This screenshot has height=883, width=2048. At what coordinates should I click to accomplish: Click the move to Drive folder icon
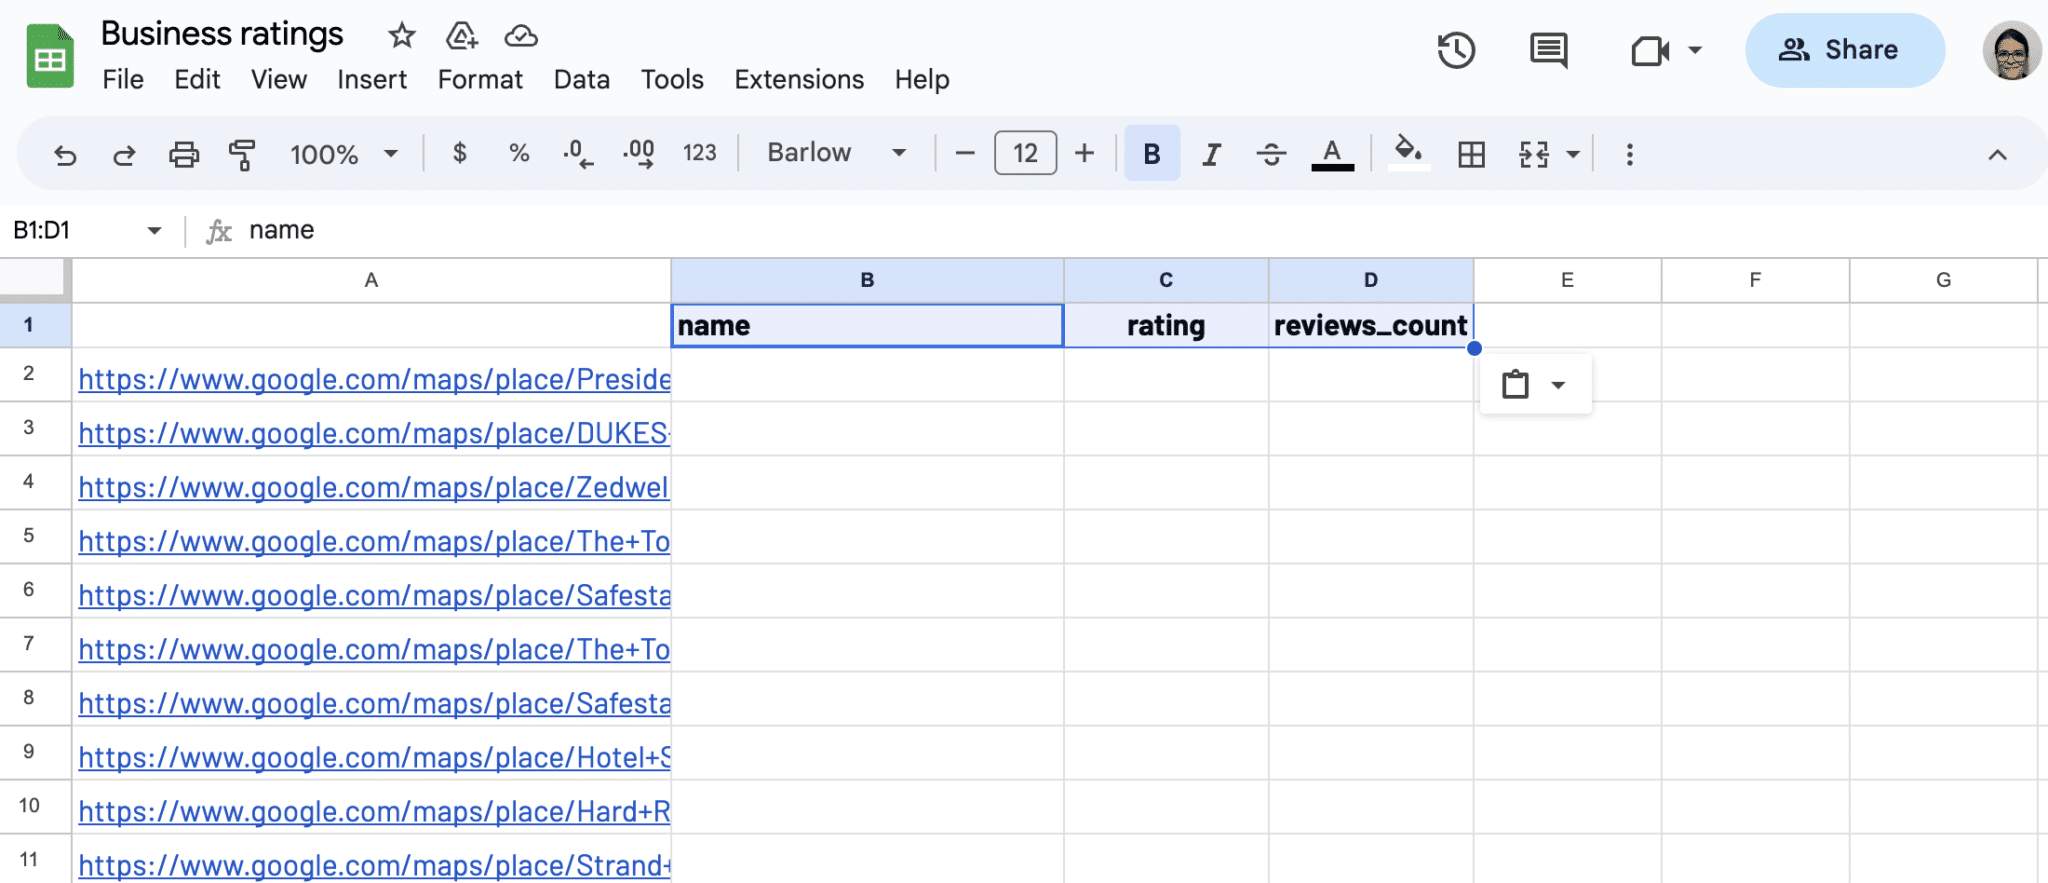[x=461, y=36]
